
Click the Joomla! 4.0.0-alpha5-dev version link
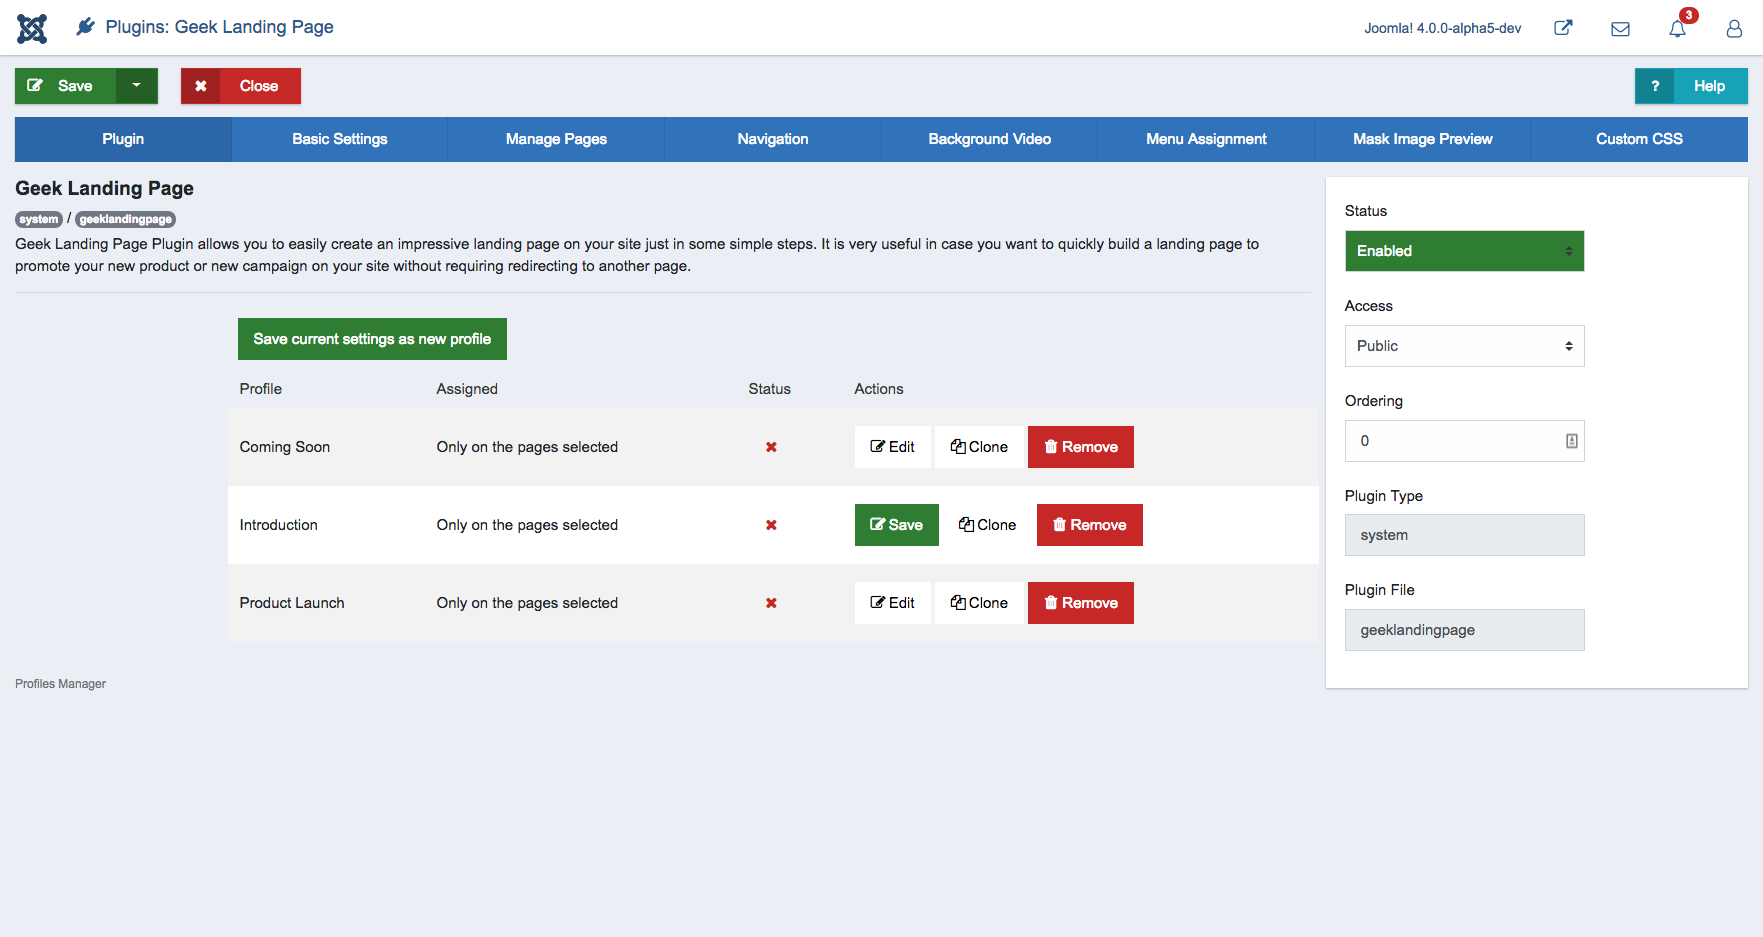pos(1442,28)
